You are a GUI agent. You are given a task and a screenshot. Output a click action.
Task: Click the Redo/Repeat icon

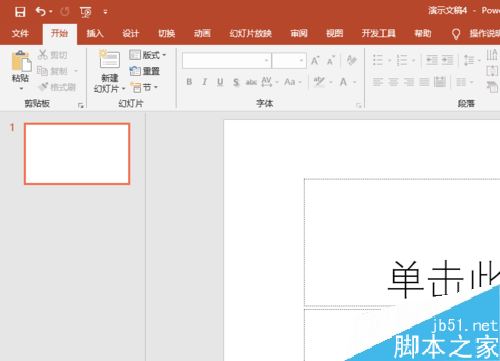pyautogui.click(x=65, y=12)
